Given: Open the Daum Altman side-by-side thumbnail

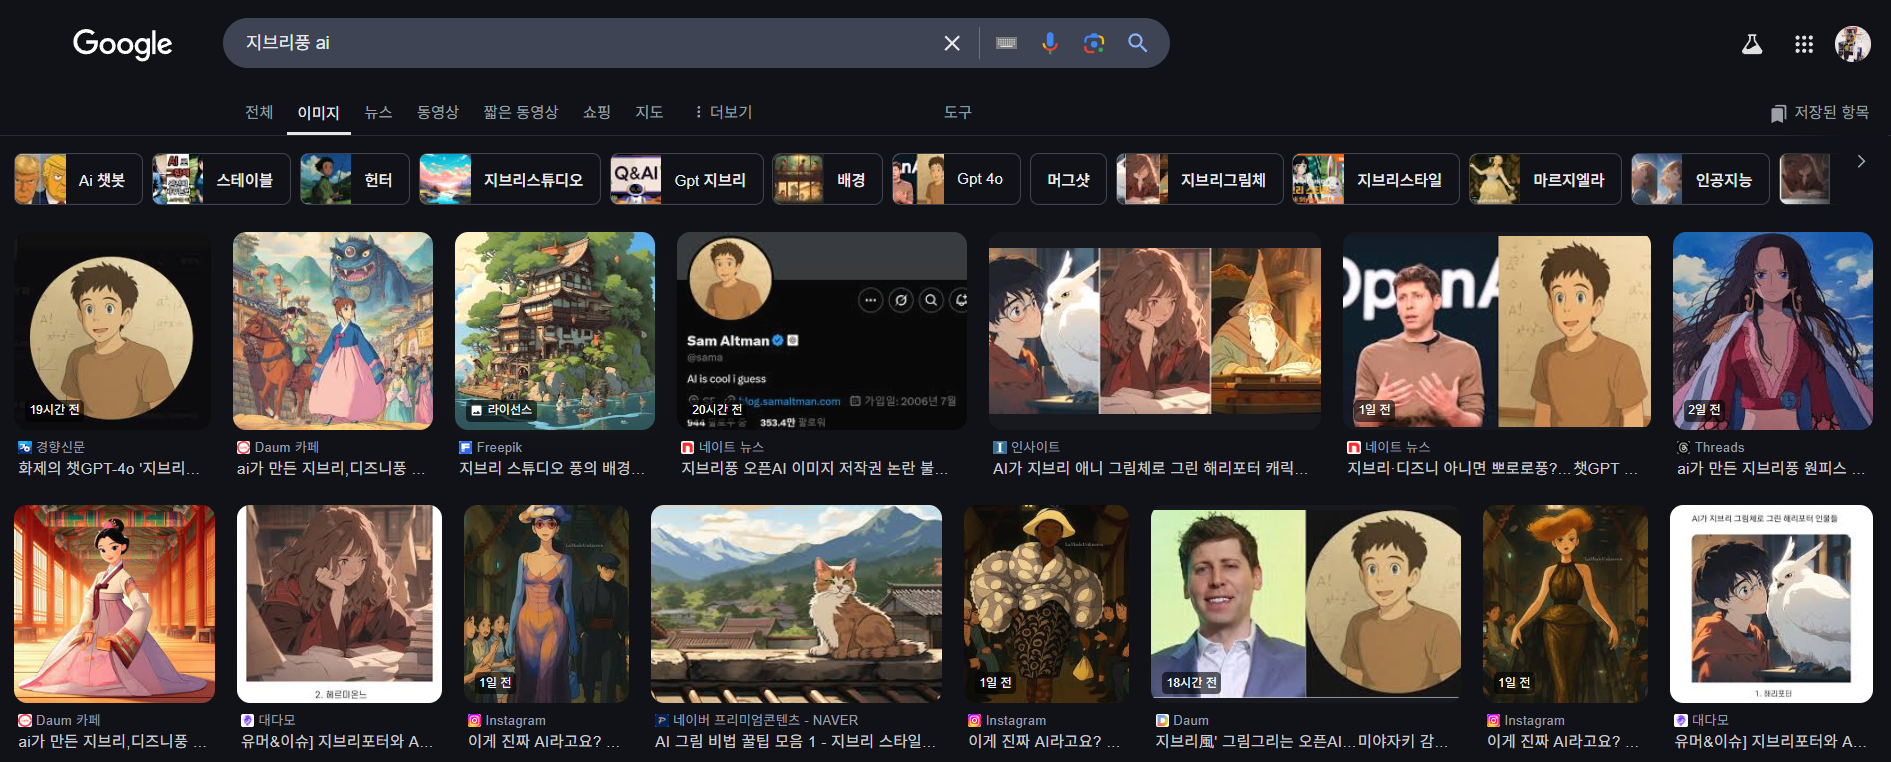Looking at the screenshot, I should pyautogui.click(x=1306, y=604).
